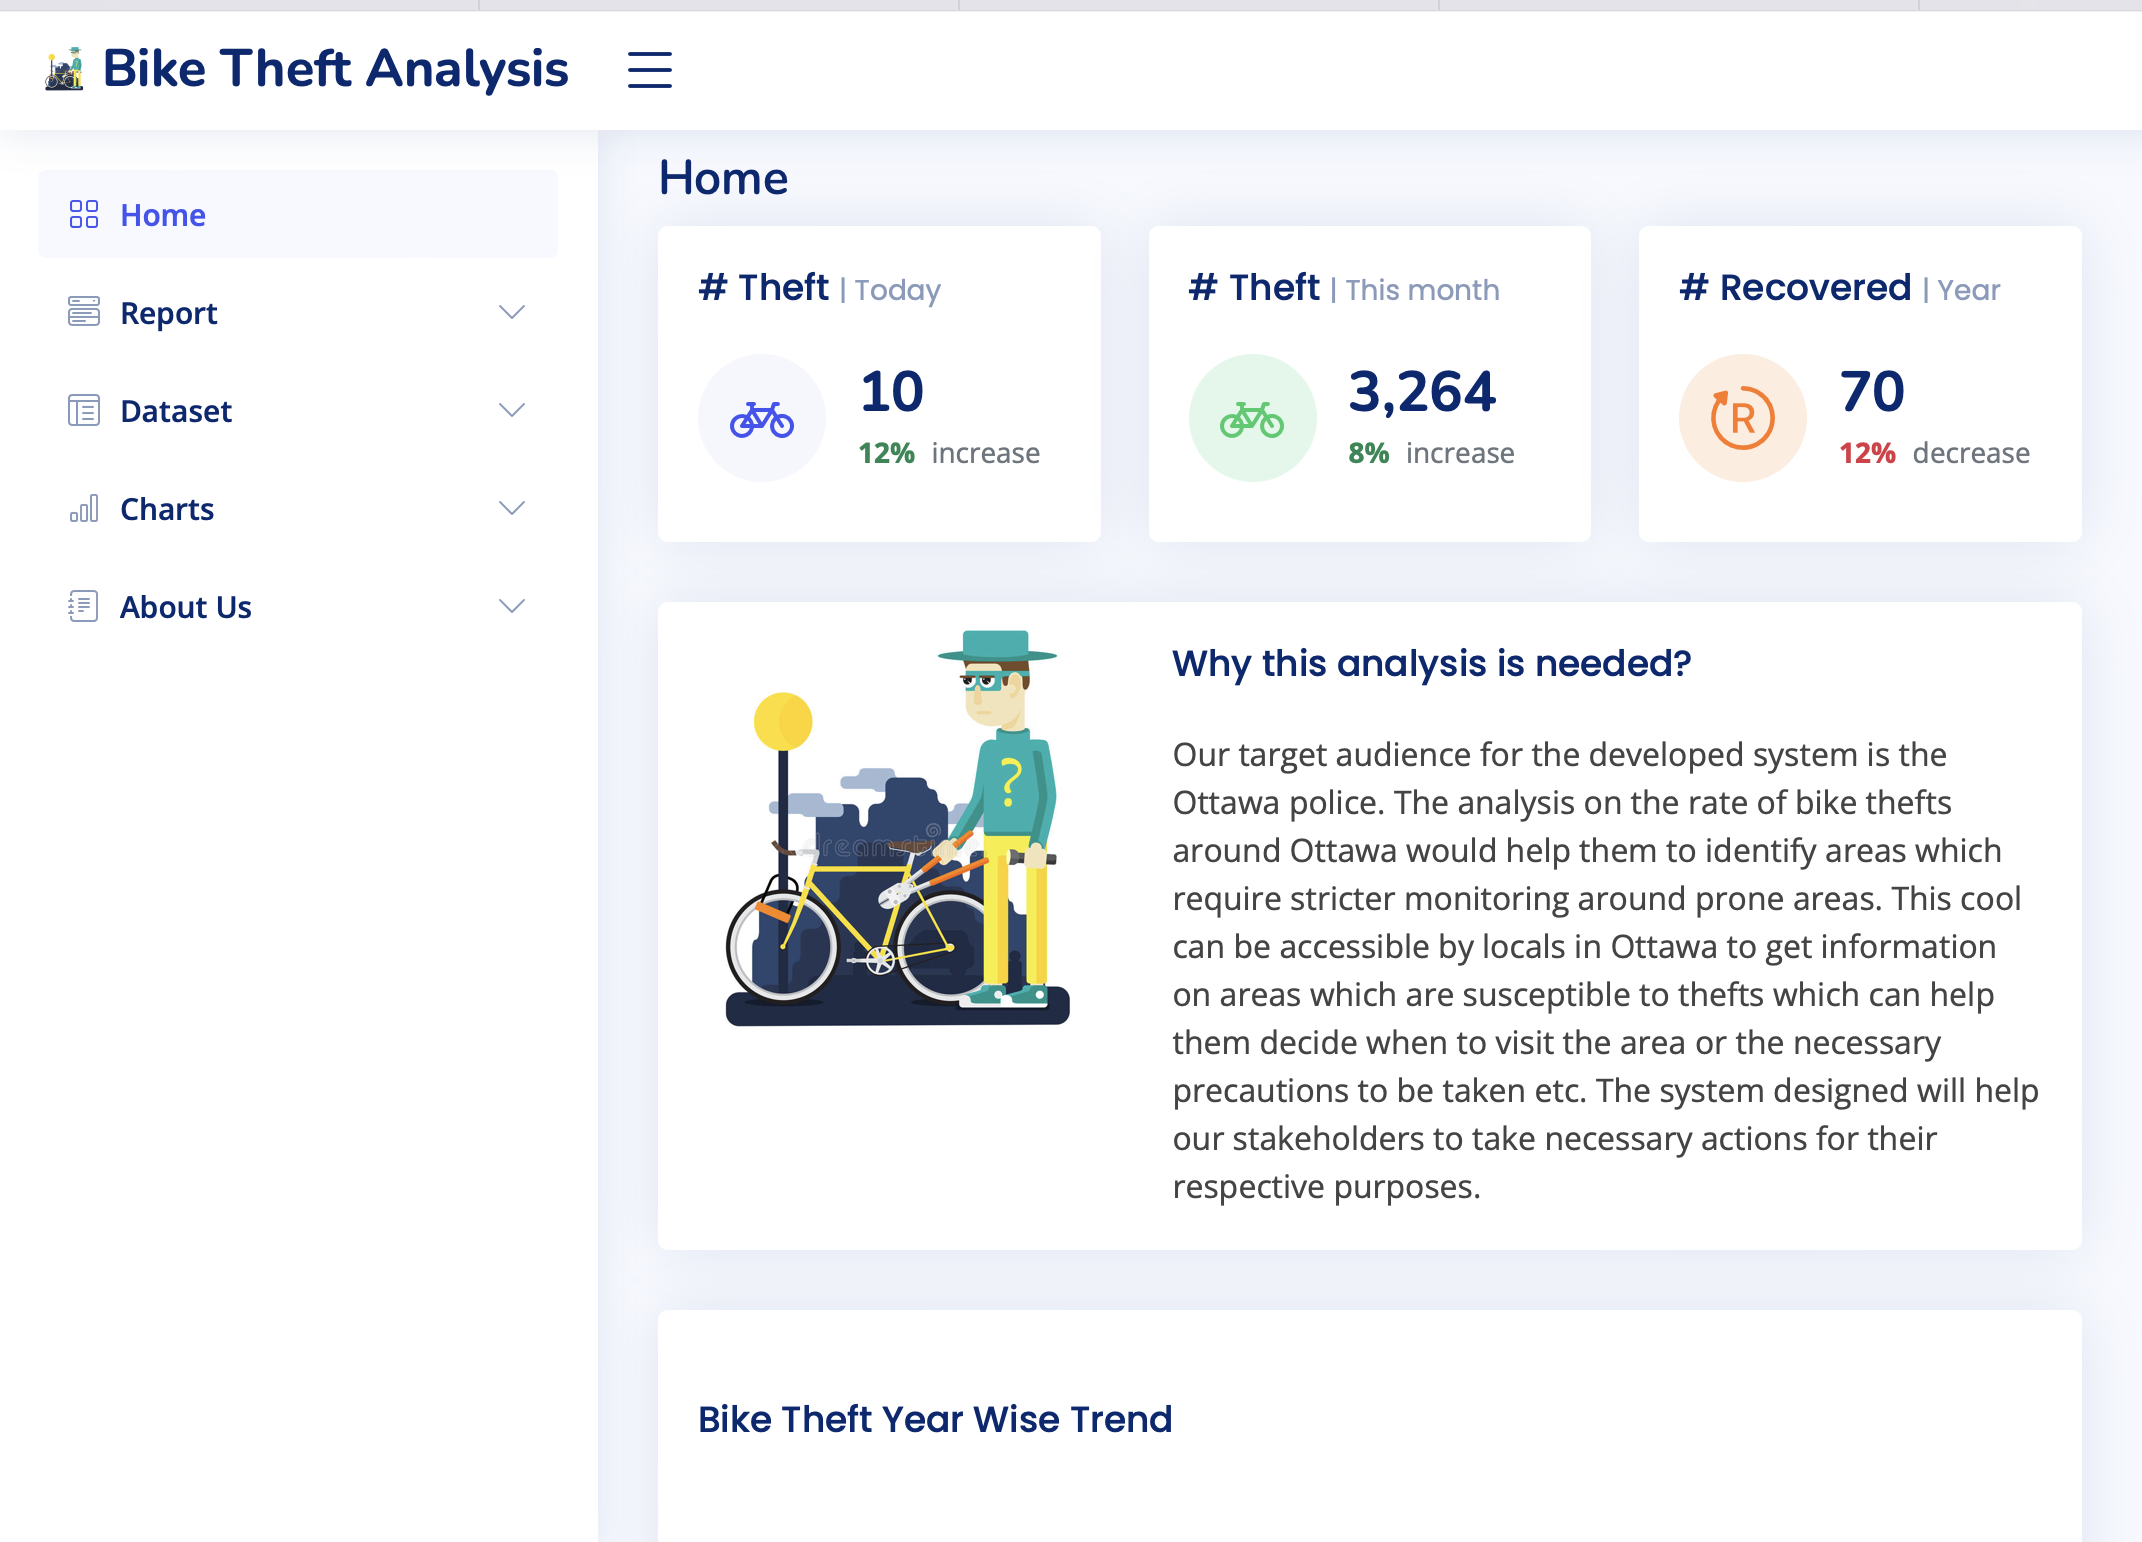Expand the Report menu chevron
2142x1542 pixels.
(x=512, y=312)
